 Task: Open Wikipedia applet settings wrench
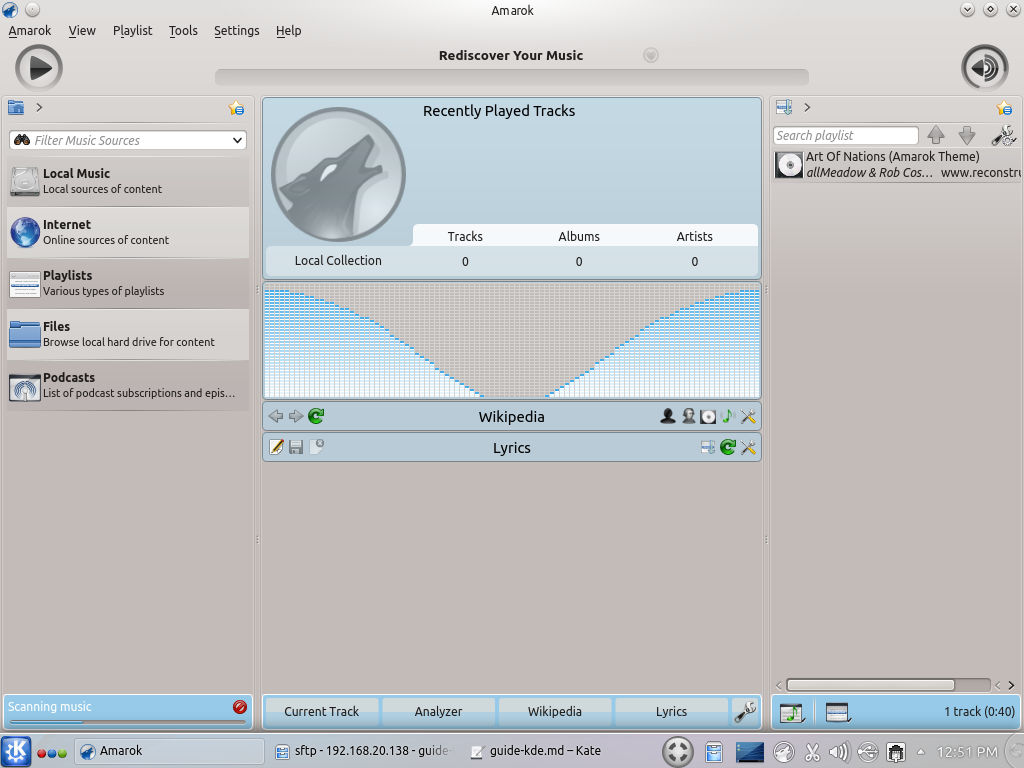[x=748, y=416]
